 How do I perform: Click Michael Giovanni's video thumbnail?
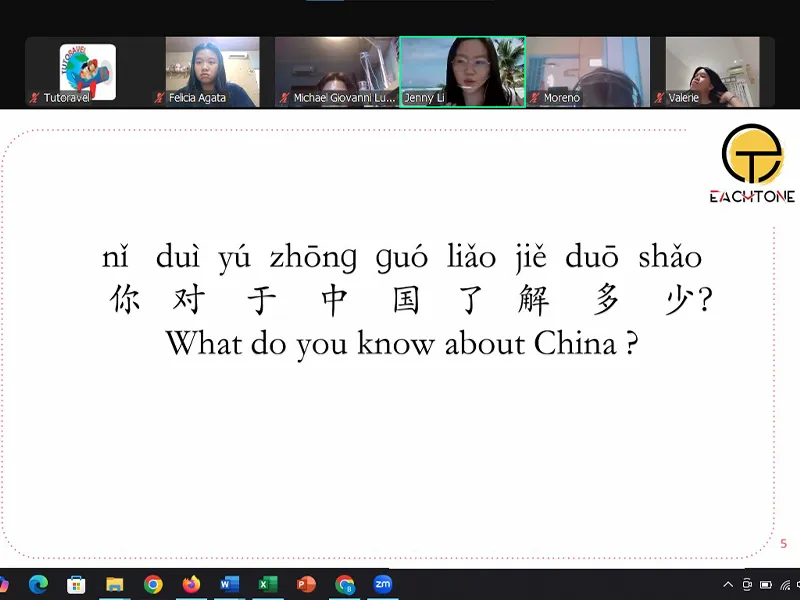tap(337, 72)
